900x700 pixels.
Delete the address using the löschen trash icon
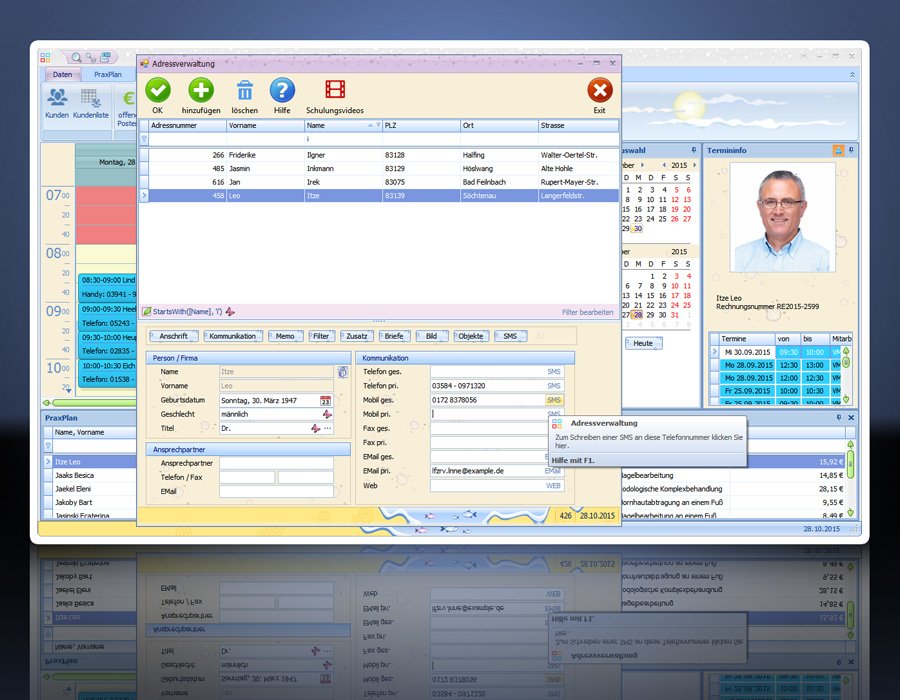[x=245, y=91]
